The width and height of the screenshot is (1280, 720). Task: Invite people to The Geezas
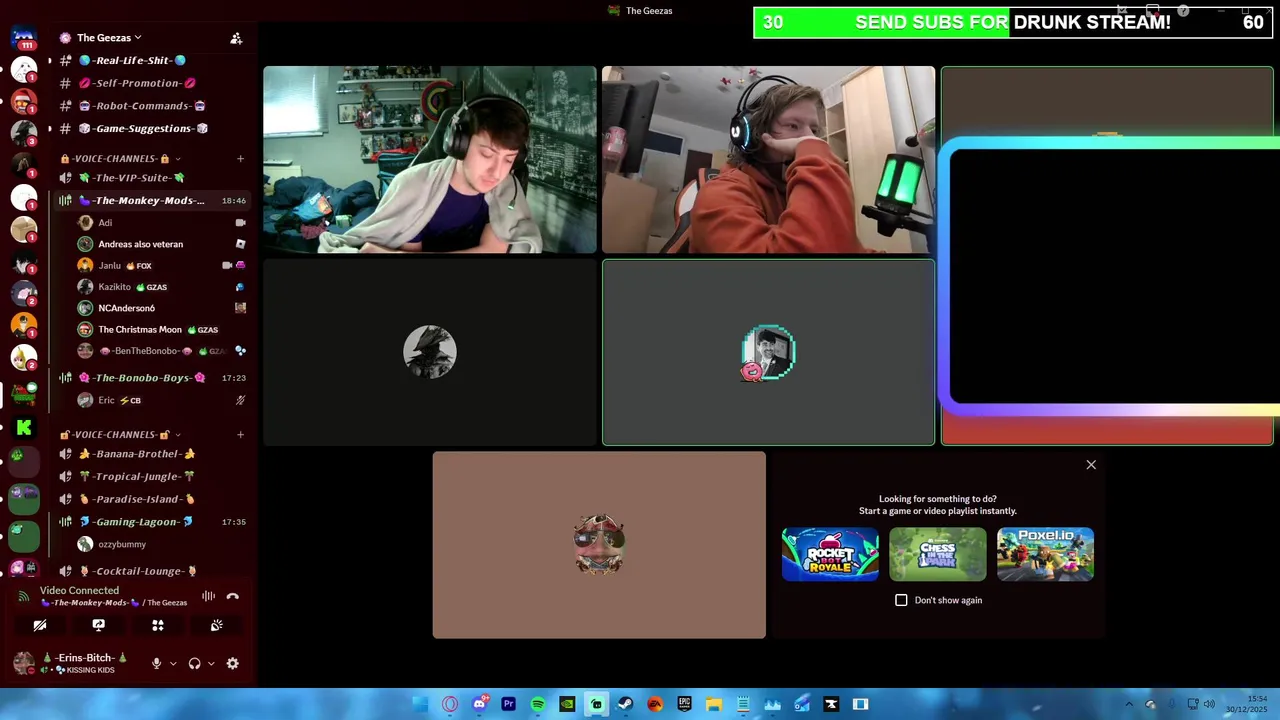coord(236,38)
